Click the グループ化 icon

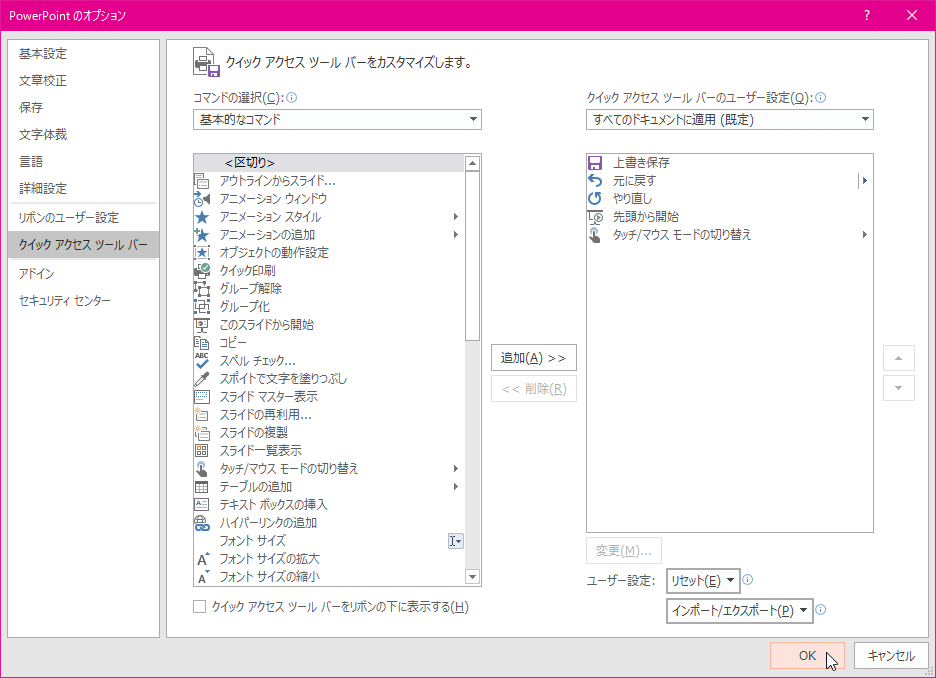tap(202, 307)
